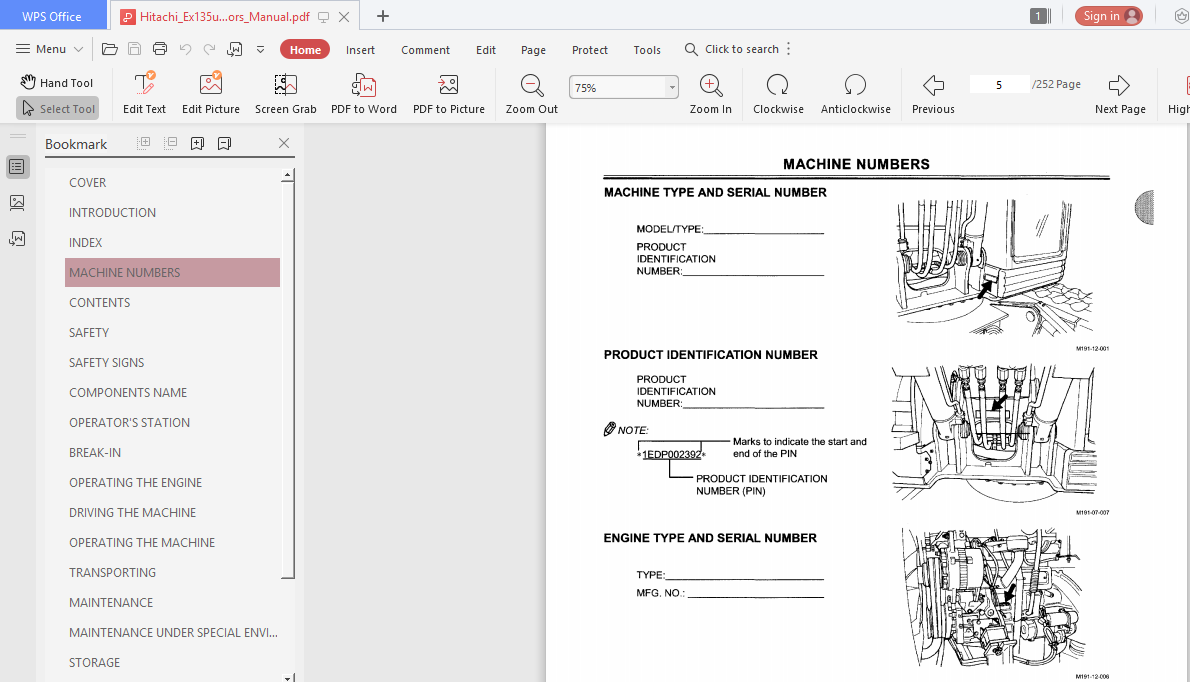Toggle the Bookmark sidebar panel icon
The height and width of the screenshot is (682, 1190).
click(x=17, y=167)
